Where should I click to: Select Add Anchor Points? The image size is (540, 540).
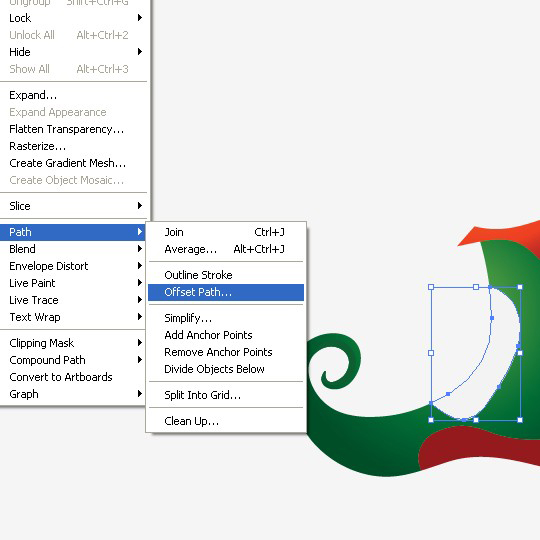(x=226, y=335)
